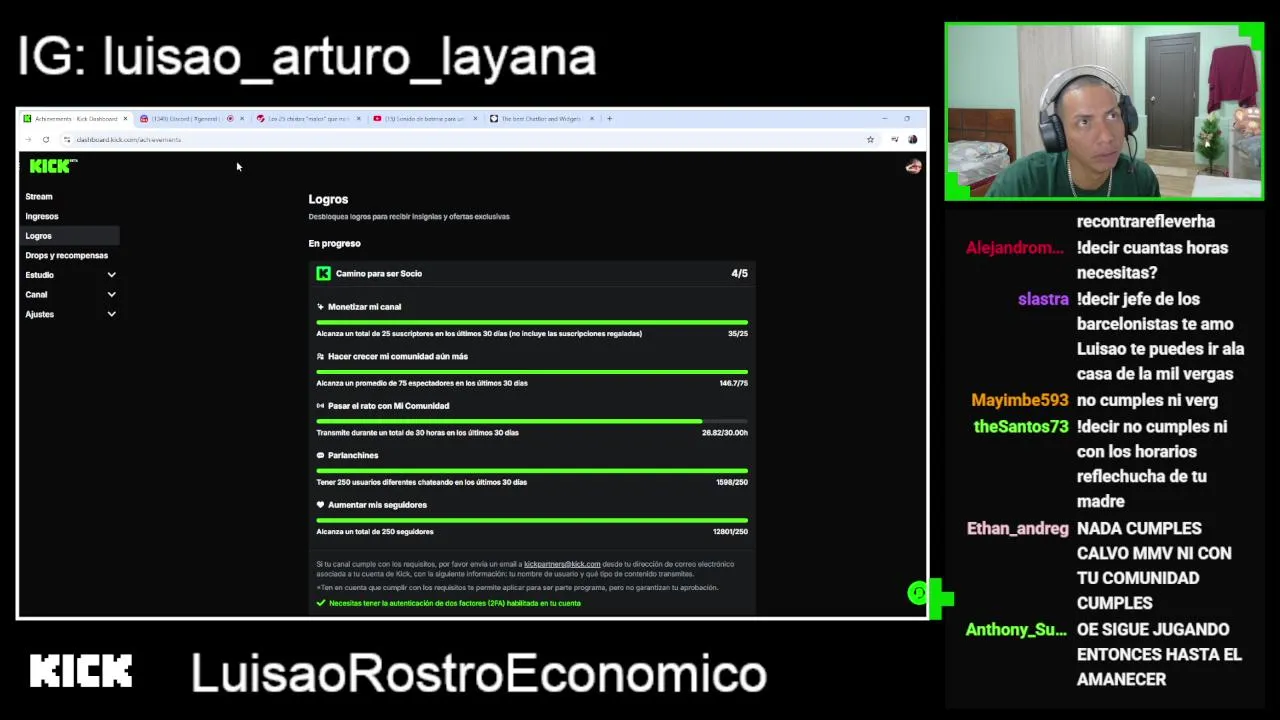
Task: Bookmark the page with the star icon
Action: 870,139
